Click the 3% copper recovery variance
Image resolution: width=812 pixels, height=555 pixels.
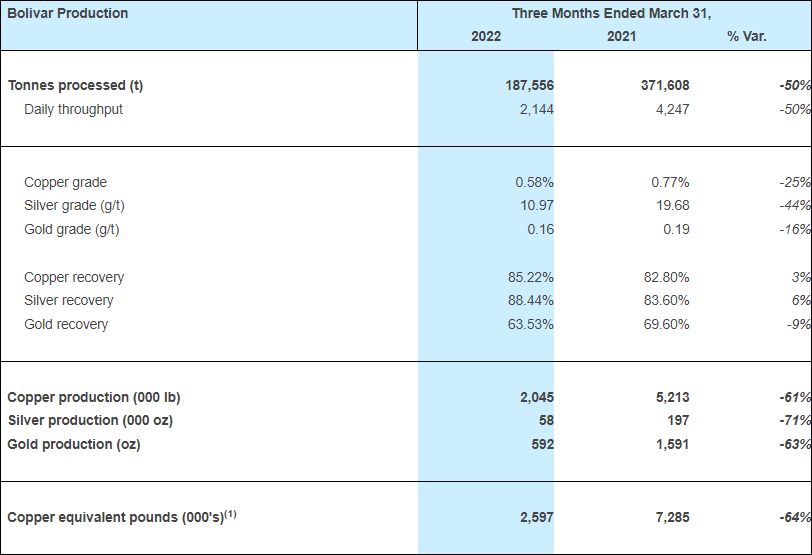[x=801, y=278]
